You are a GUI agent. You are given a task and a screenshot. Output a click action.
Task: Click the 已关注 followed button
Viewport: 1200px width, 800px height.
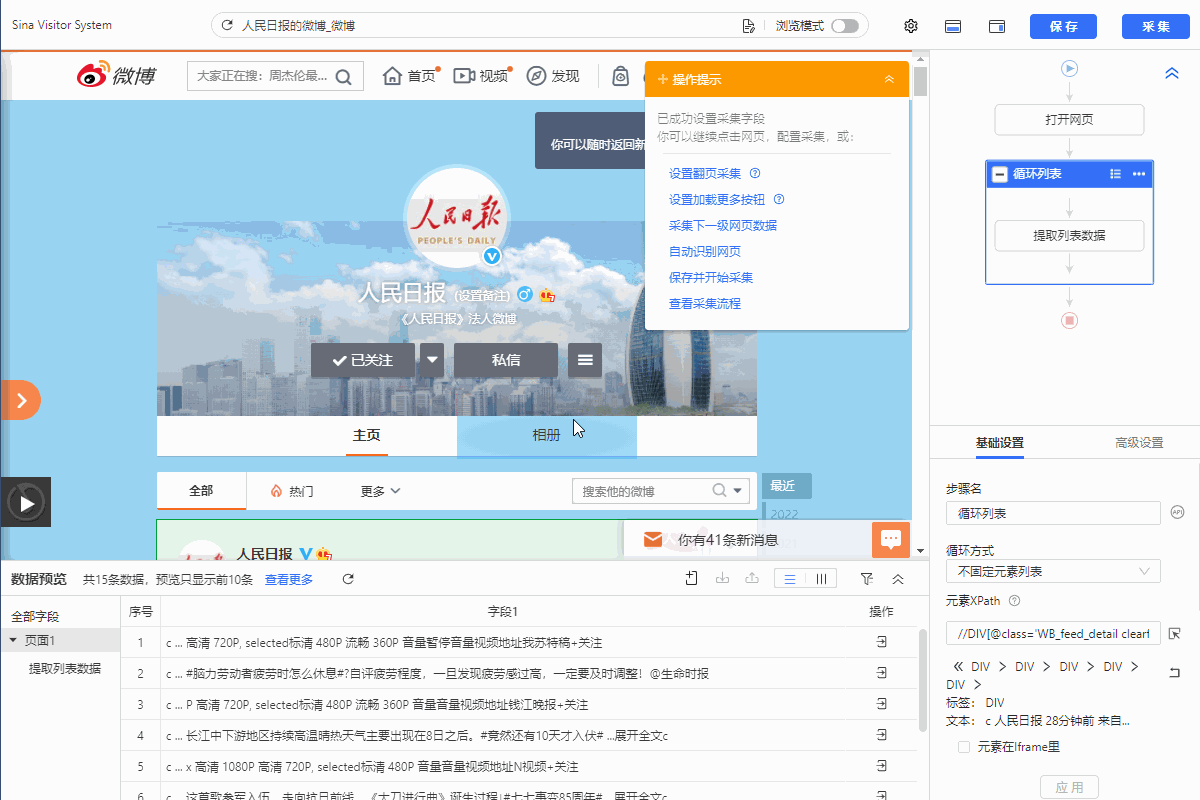(x=363, y=360)
